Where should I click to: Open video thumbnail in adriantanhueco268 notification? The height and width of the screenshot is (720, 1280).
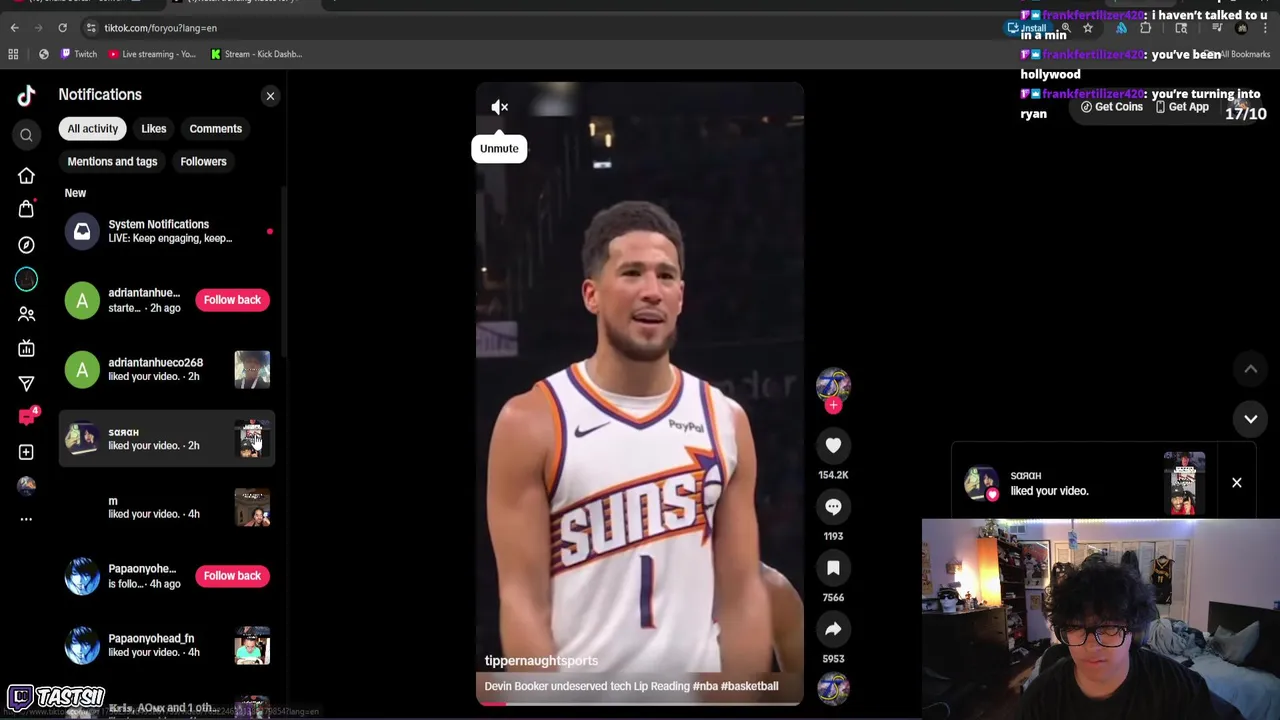[x=252, y=370]
